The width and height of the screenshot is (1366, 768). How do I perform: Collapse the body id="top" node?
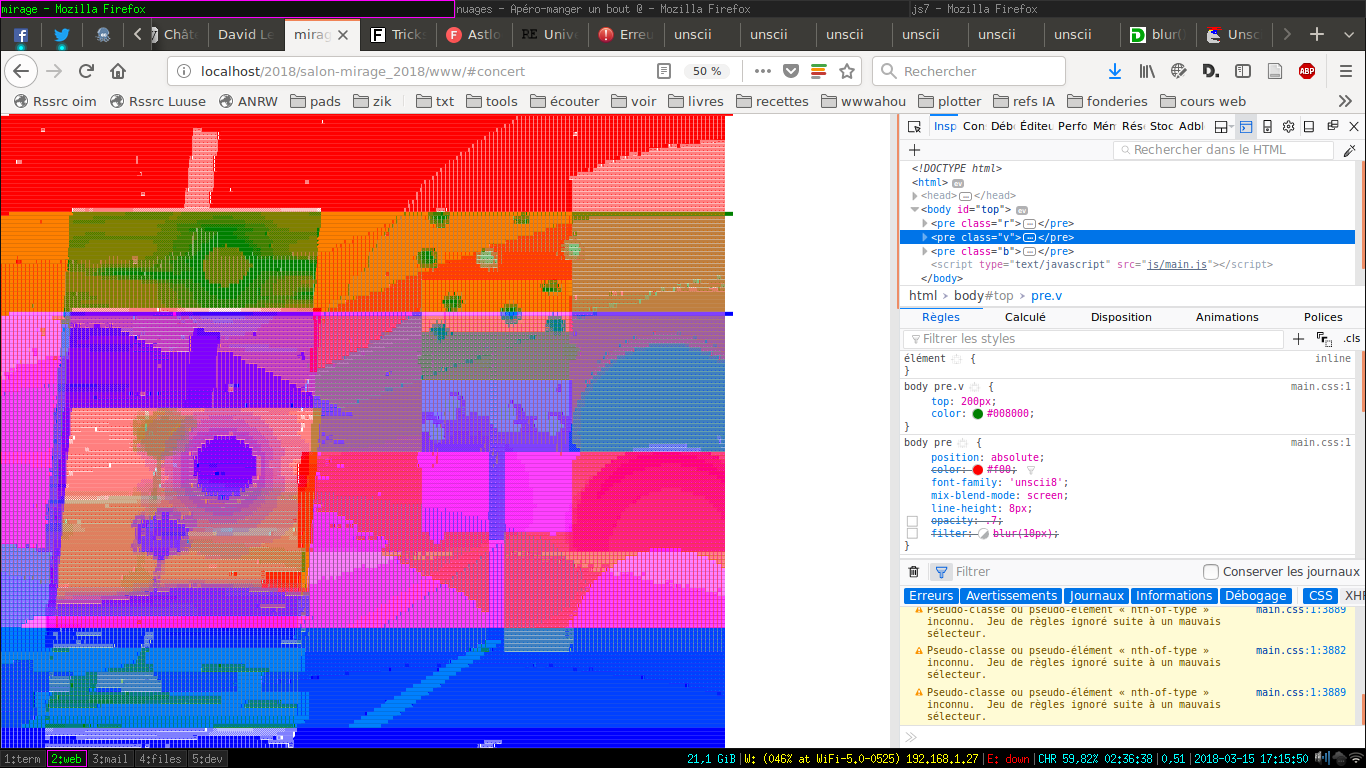915,210
